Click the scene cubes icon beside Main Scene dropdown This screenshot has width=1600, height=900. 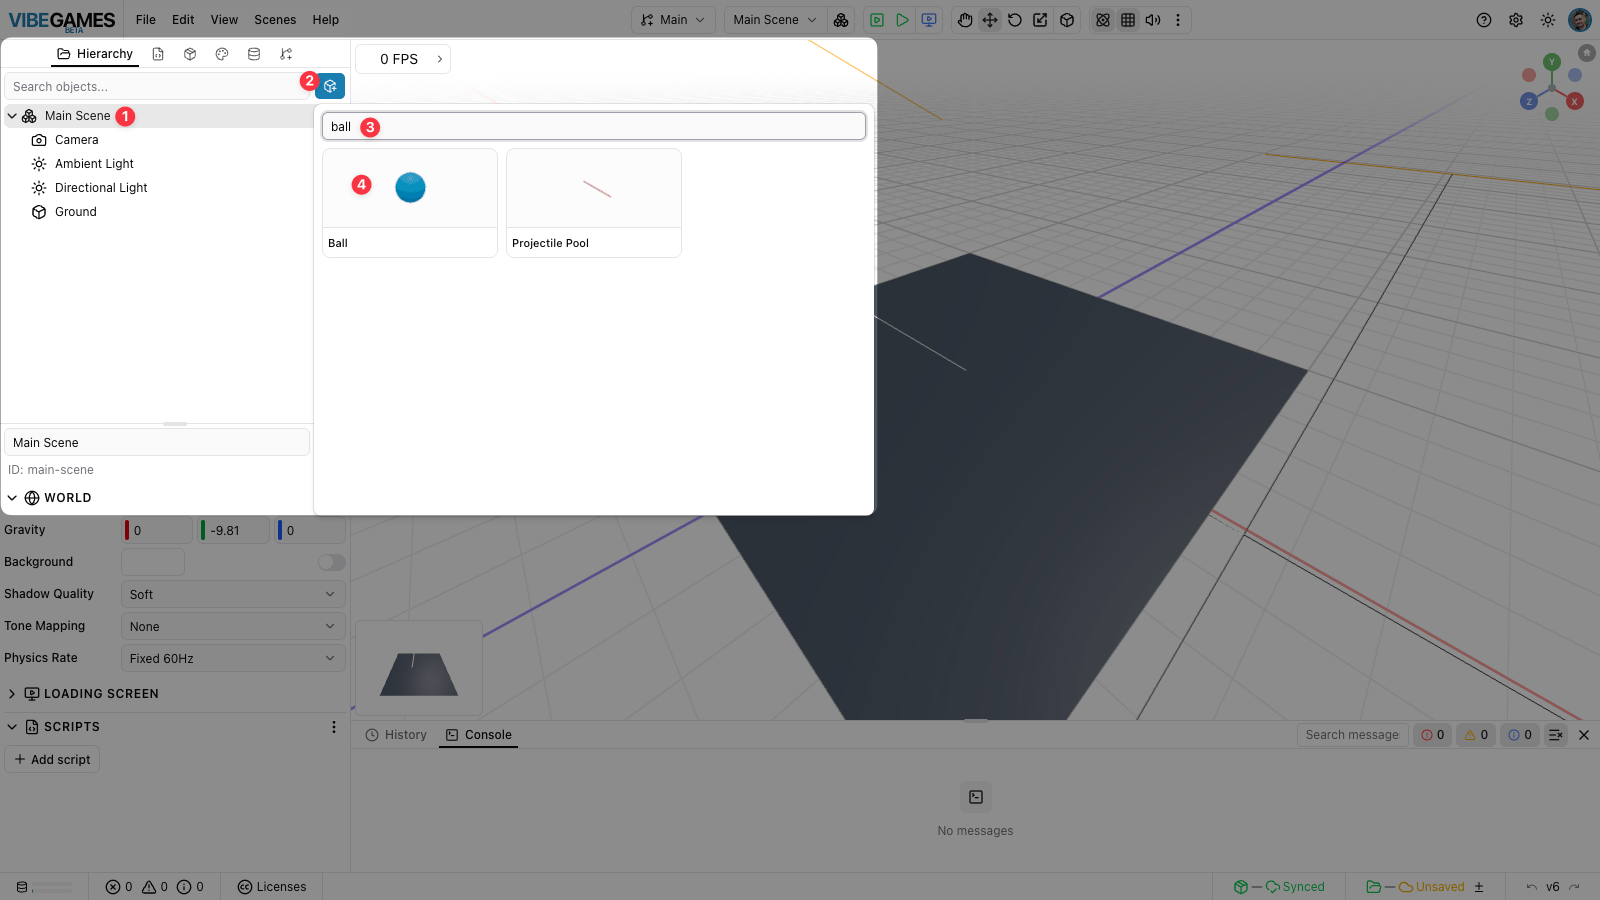tap(841, 20)
